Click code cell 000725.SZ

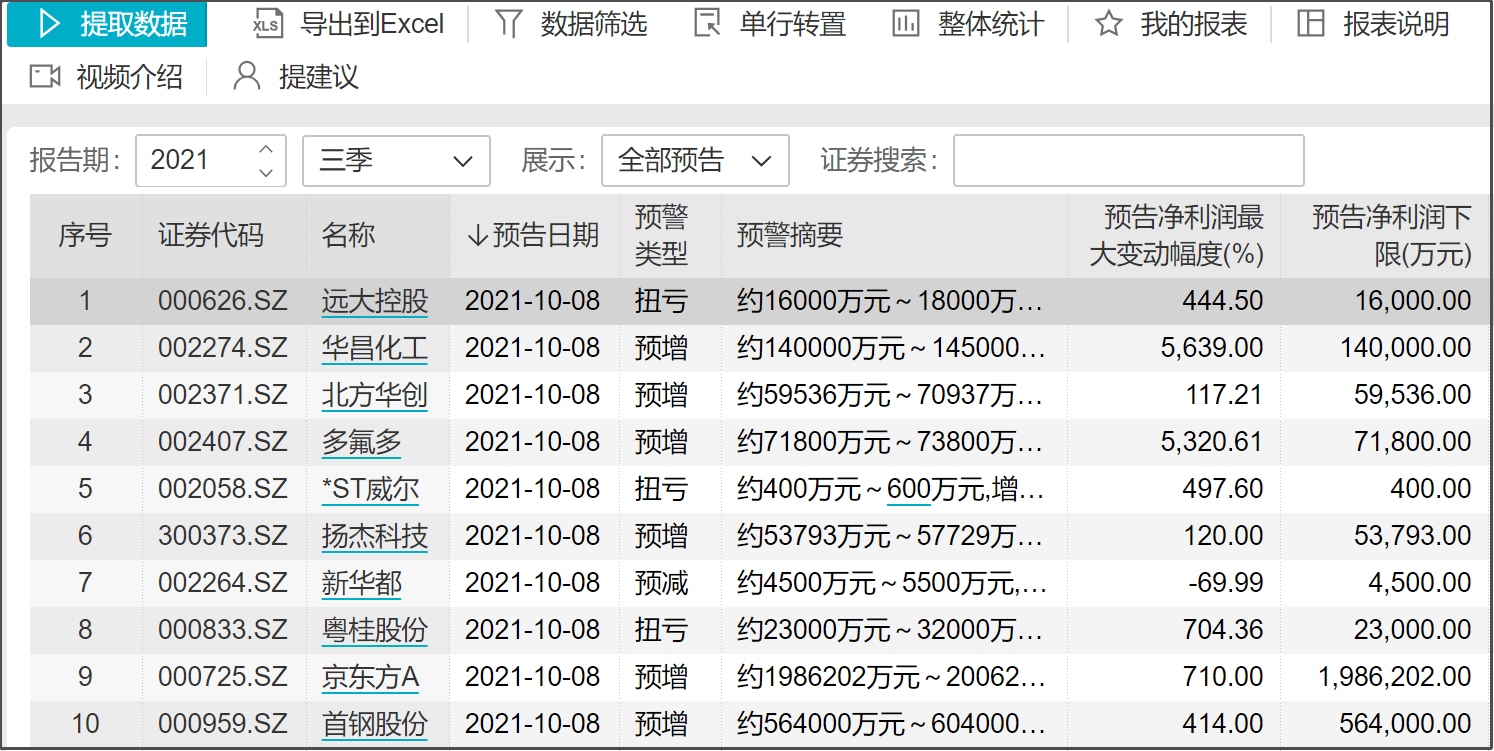[223, 677]
